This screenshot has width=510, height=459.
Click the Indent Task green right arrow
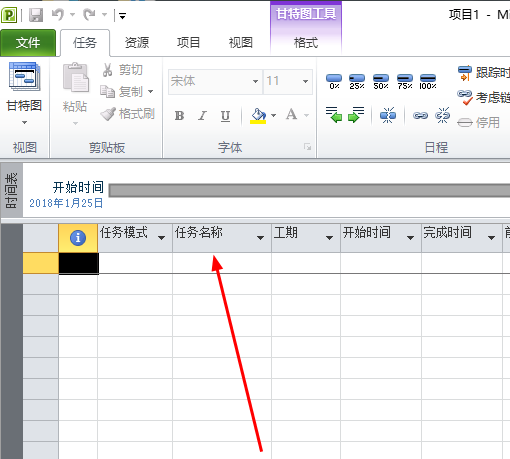click(x=356, y=115)
